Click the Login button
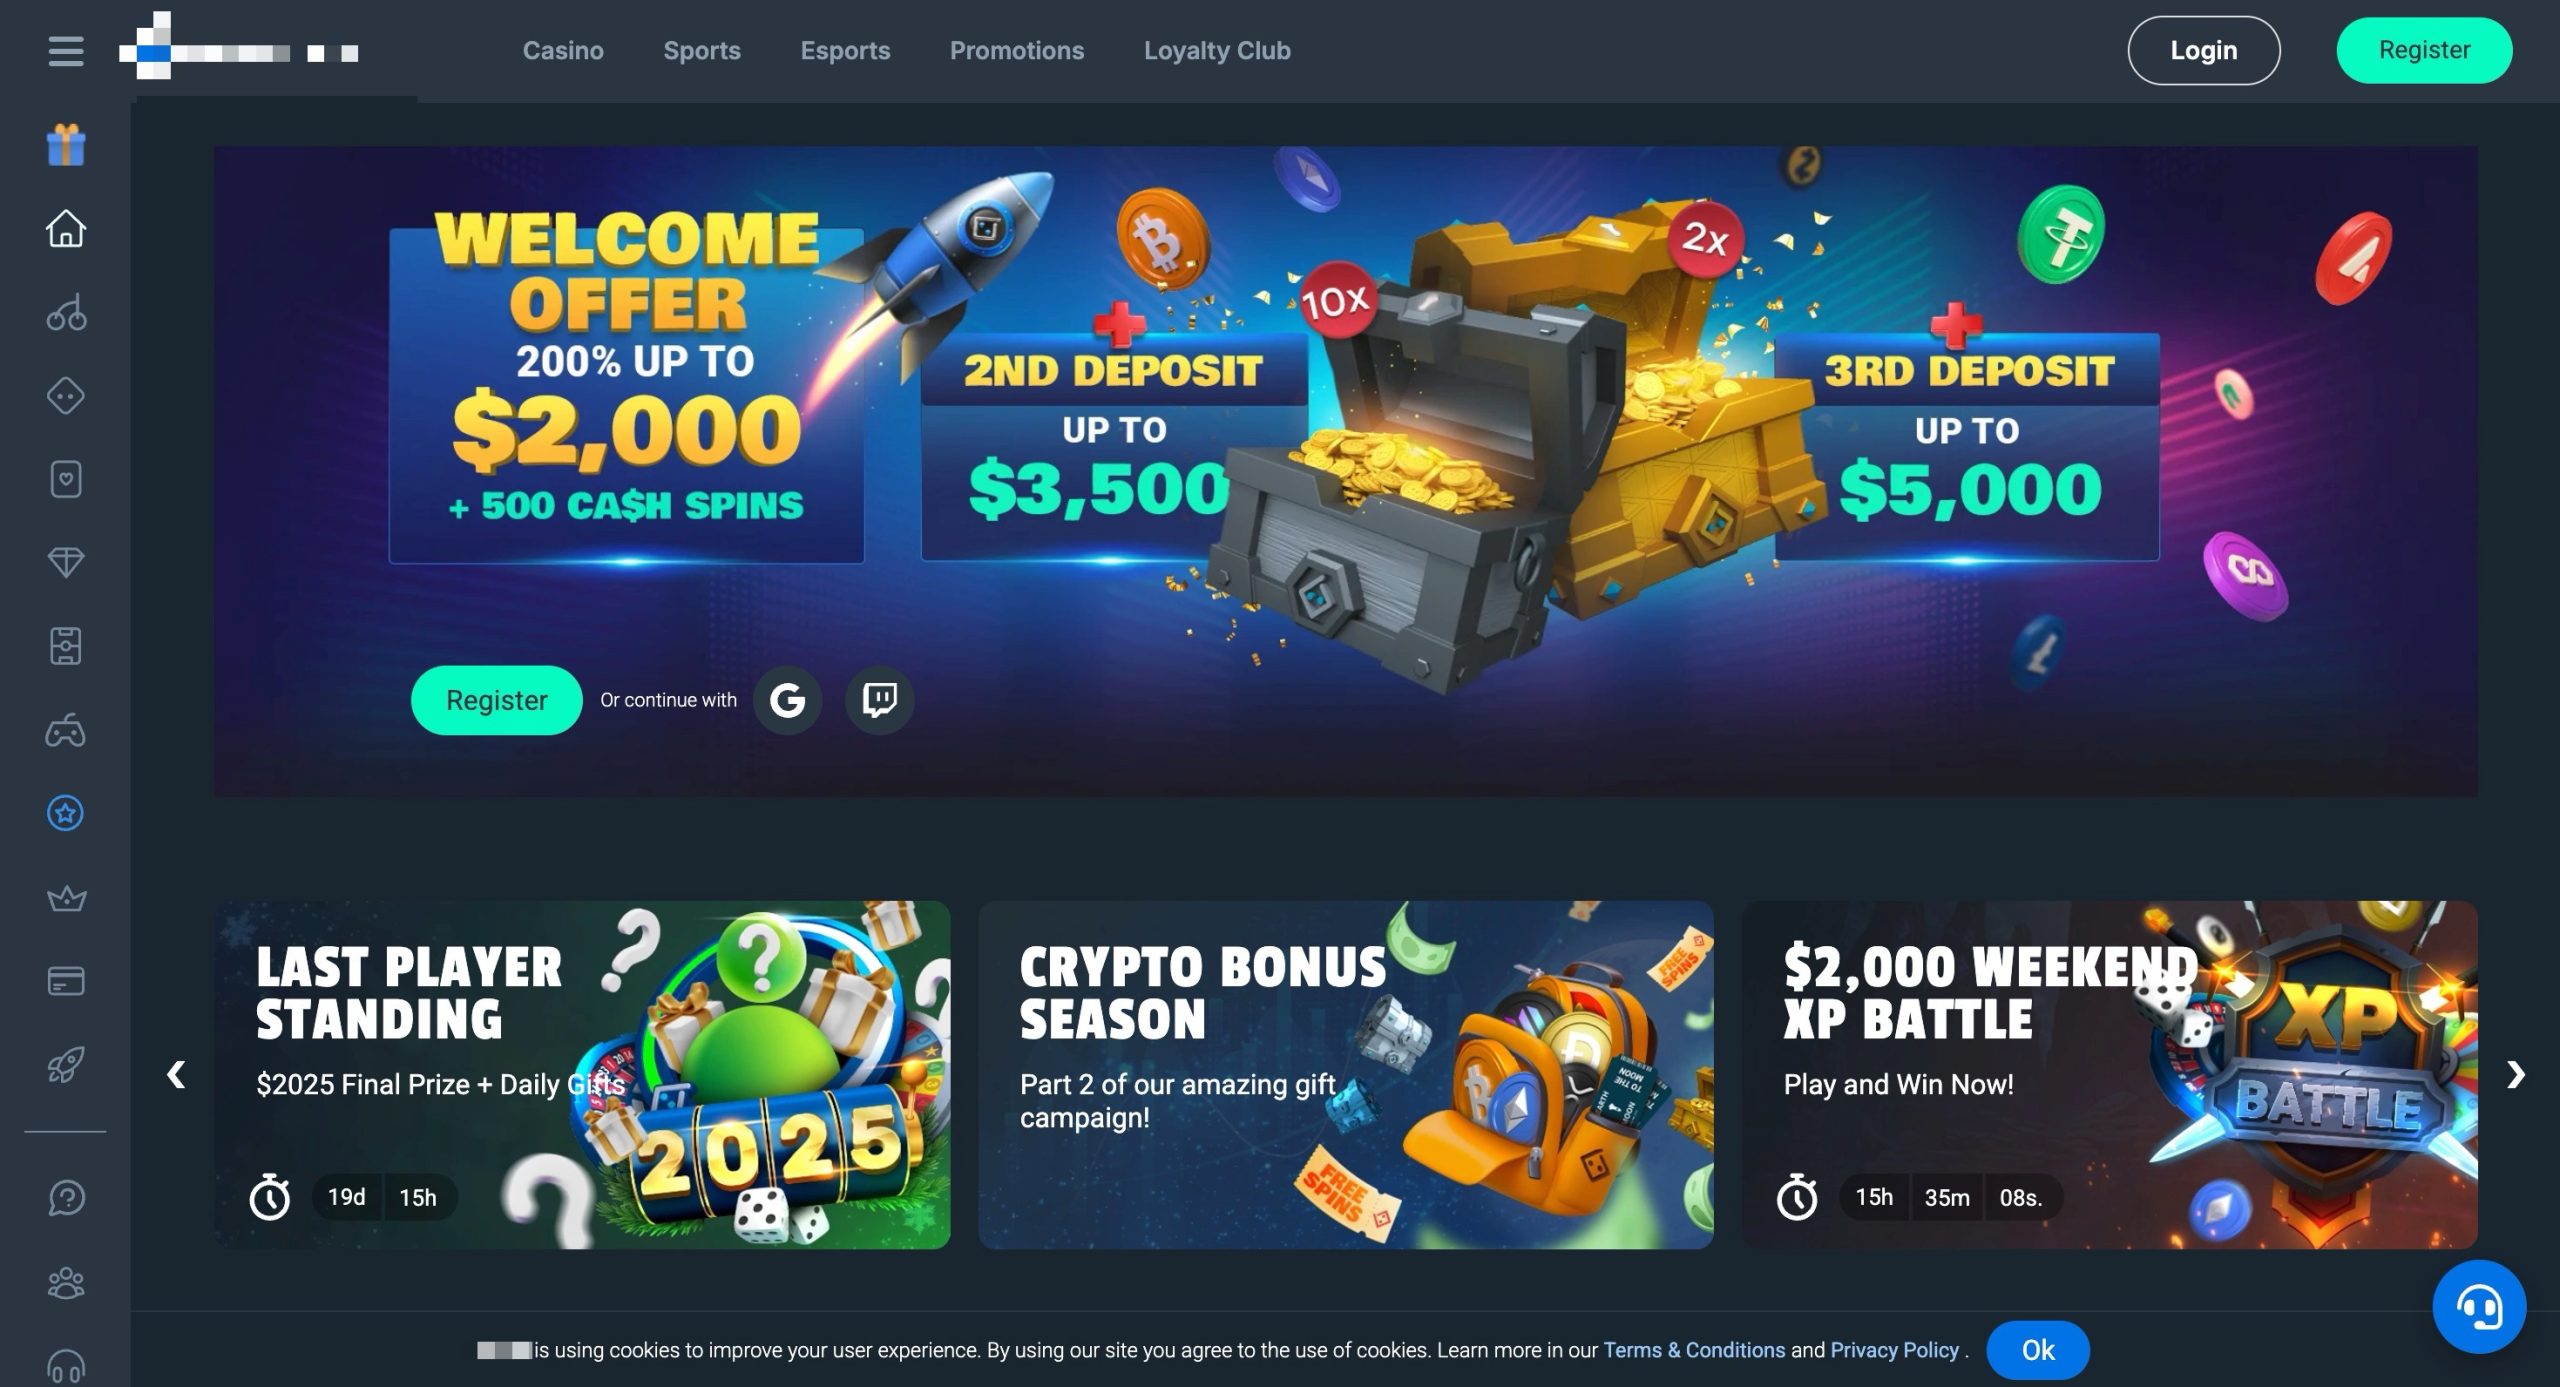Viewport: 2560px width, 1387px height. click(x=2204, y=50)
